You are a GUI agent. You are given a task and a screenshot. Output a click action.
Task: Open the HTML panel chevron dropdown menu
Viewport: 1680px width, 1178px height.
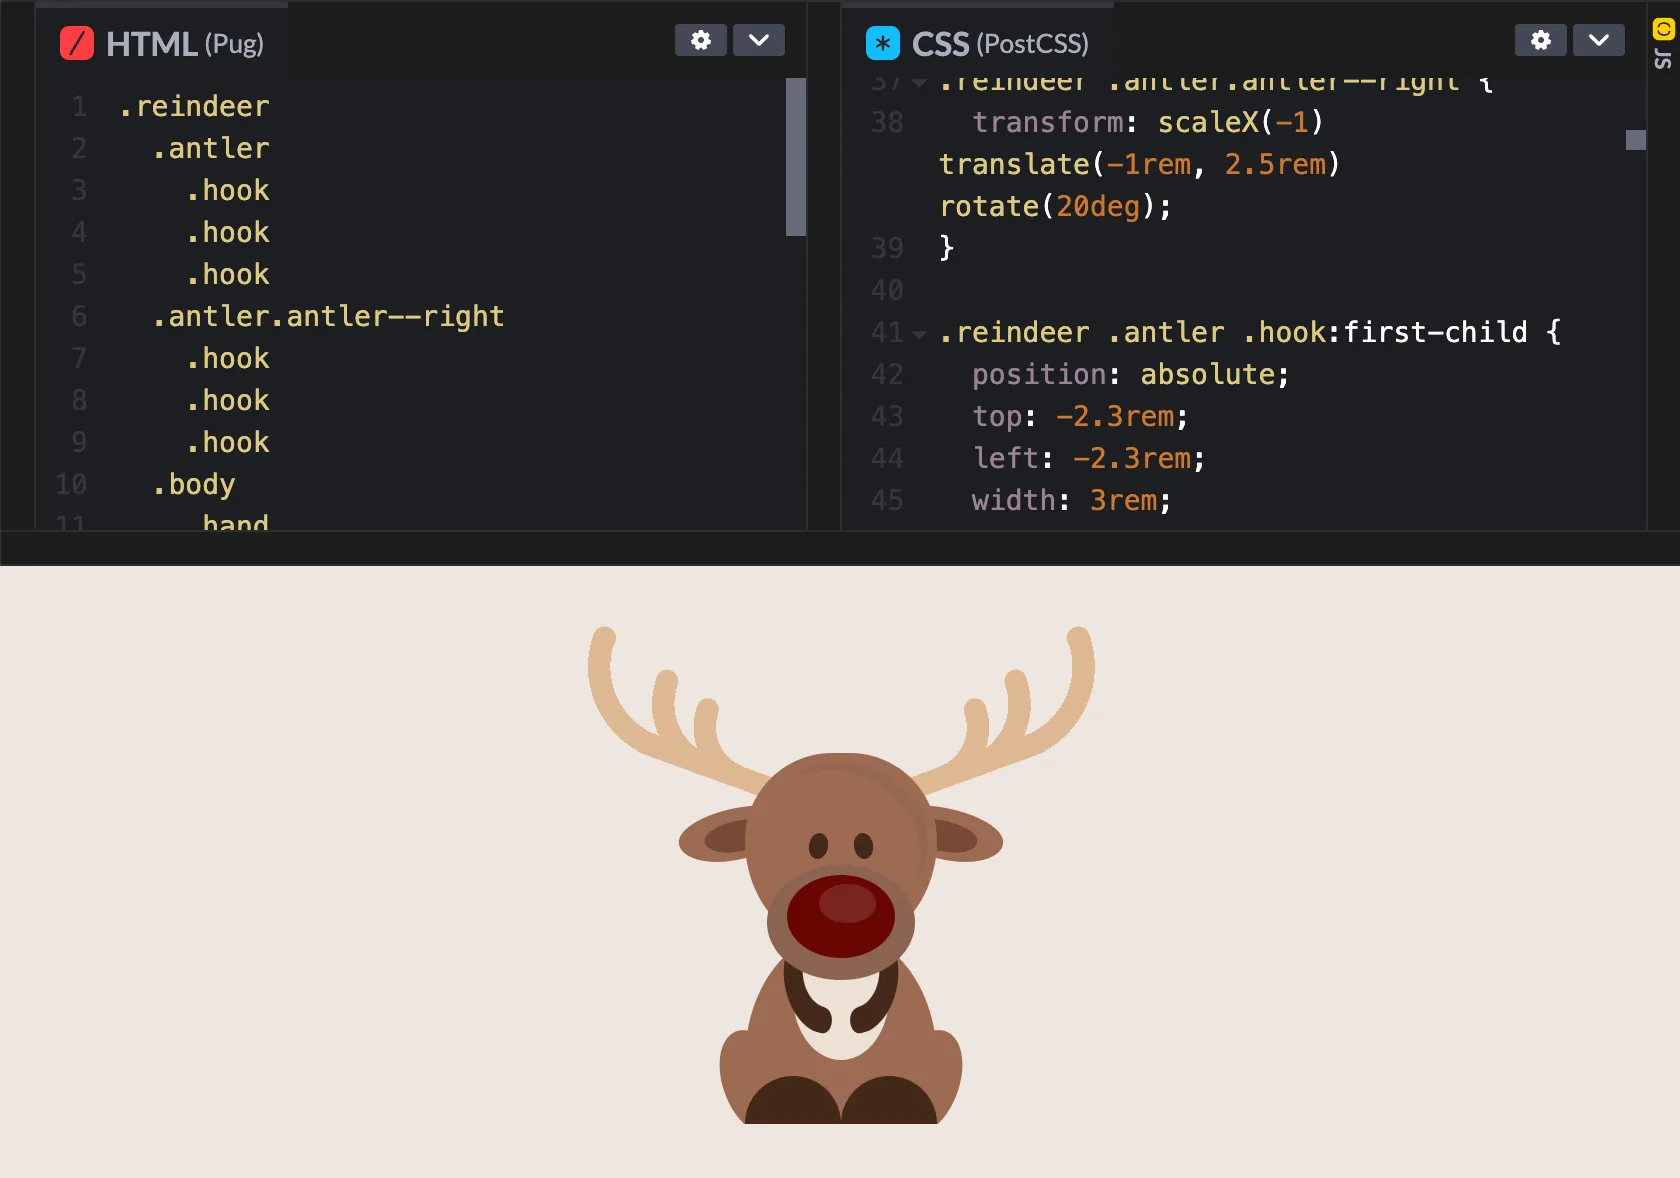(x=758, y=41)
